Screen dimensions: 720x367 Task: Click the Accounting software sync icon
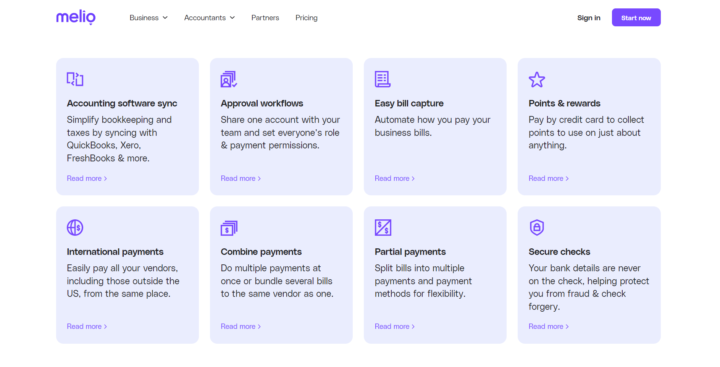[75, 79]
